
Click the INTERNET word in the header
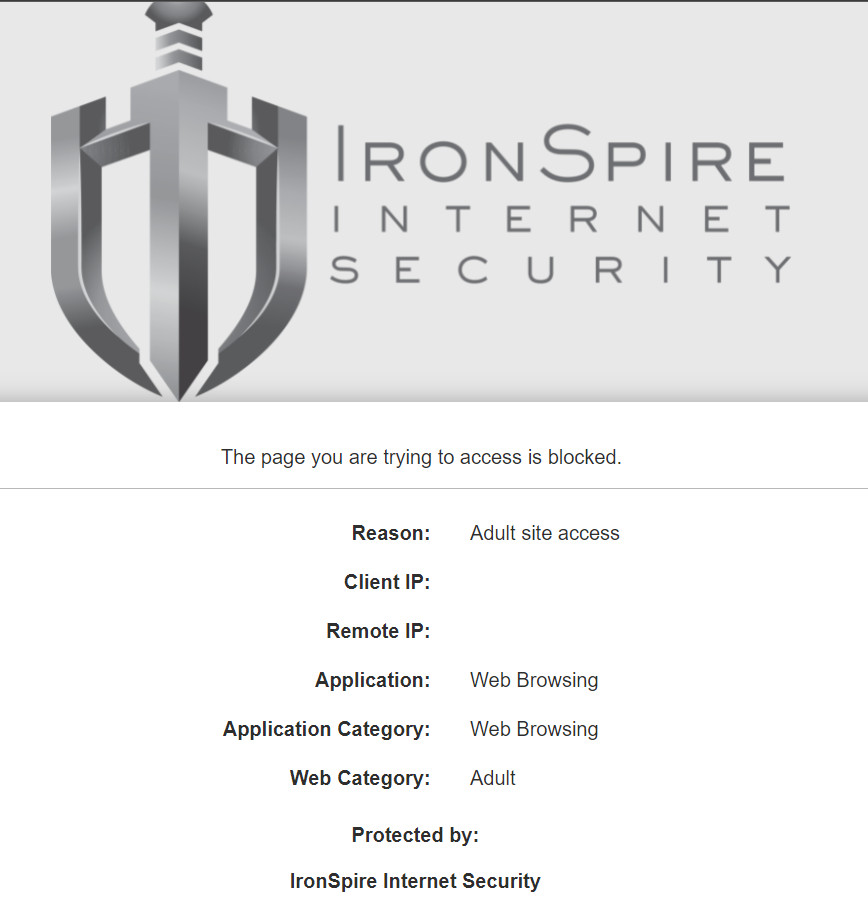[x=560, y=218]
